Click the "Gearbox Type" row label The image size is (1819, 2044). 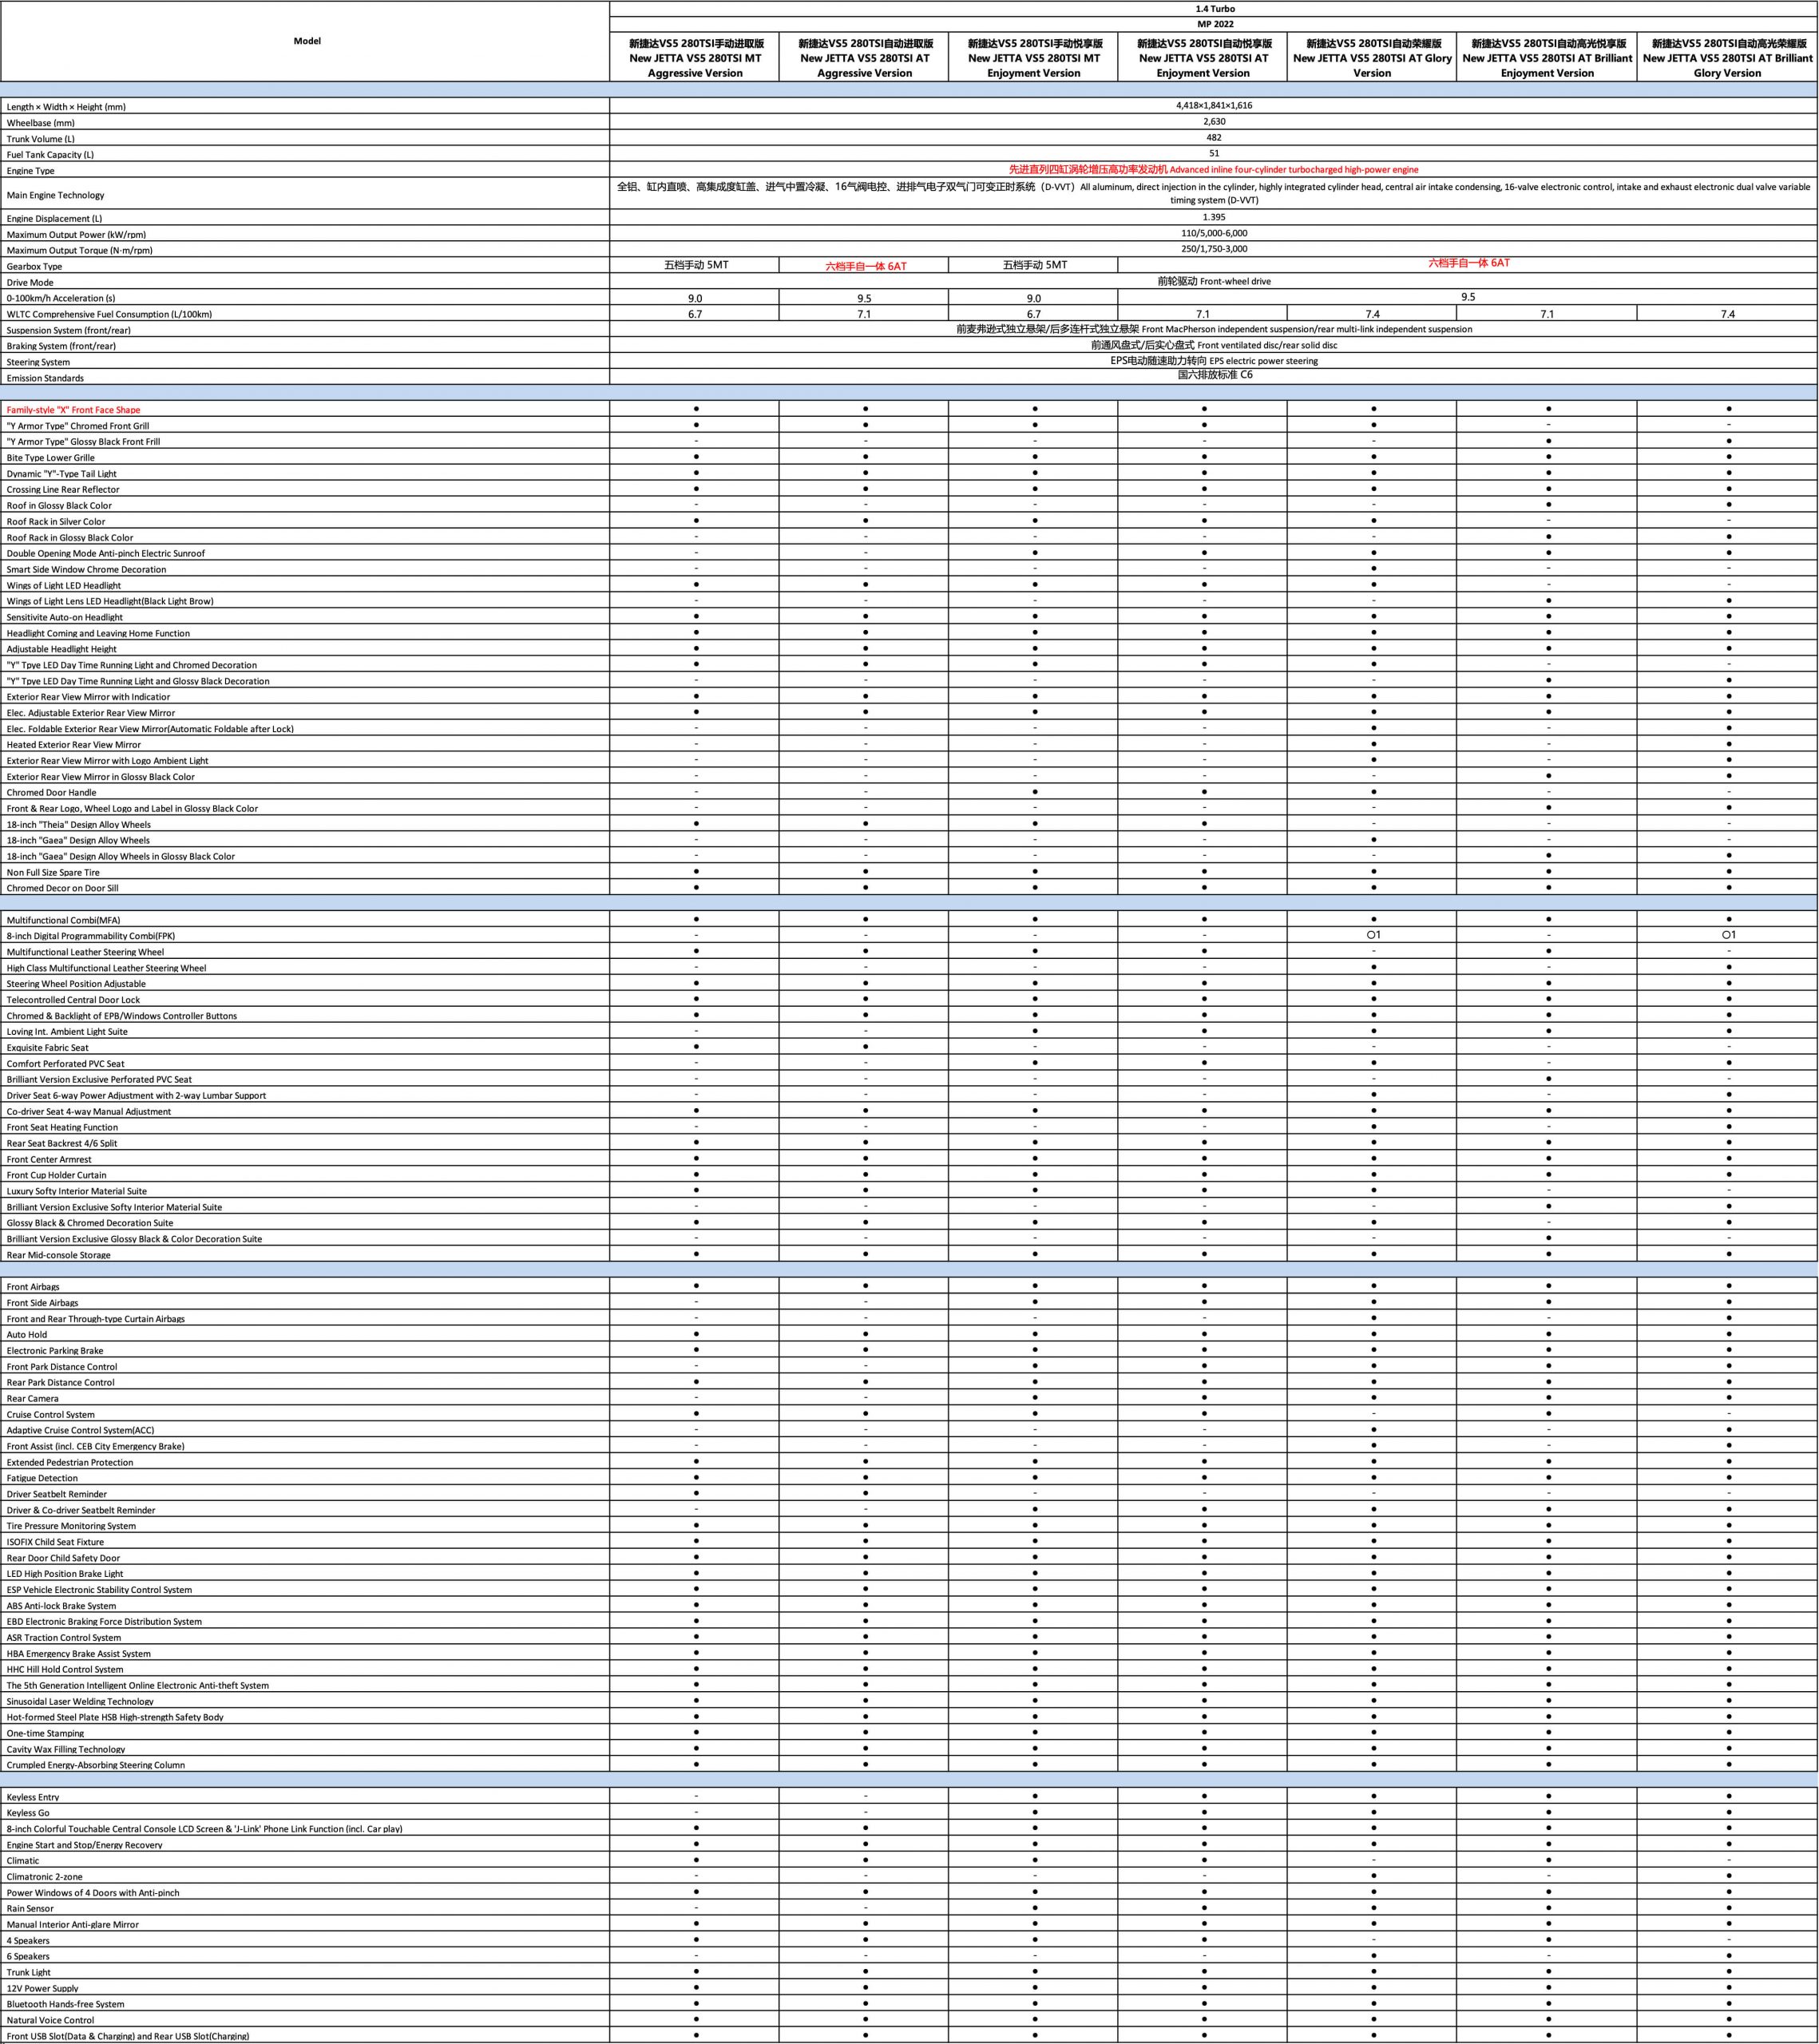[x=34, y=267]
